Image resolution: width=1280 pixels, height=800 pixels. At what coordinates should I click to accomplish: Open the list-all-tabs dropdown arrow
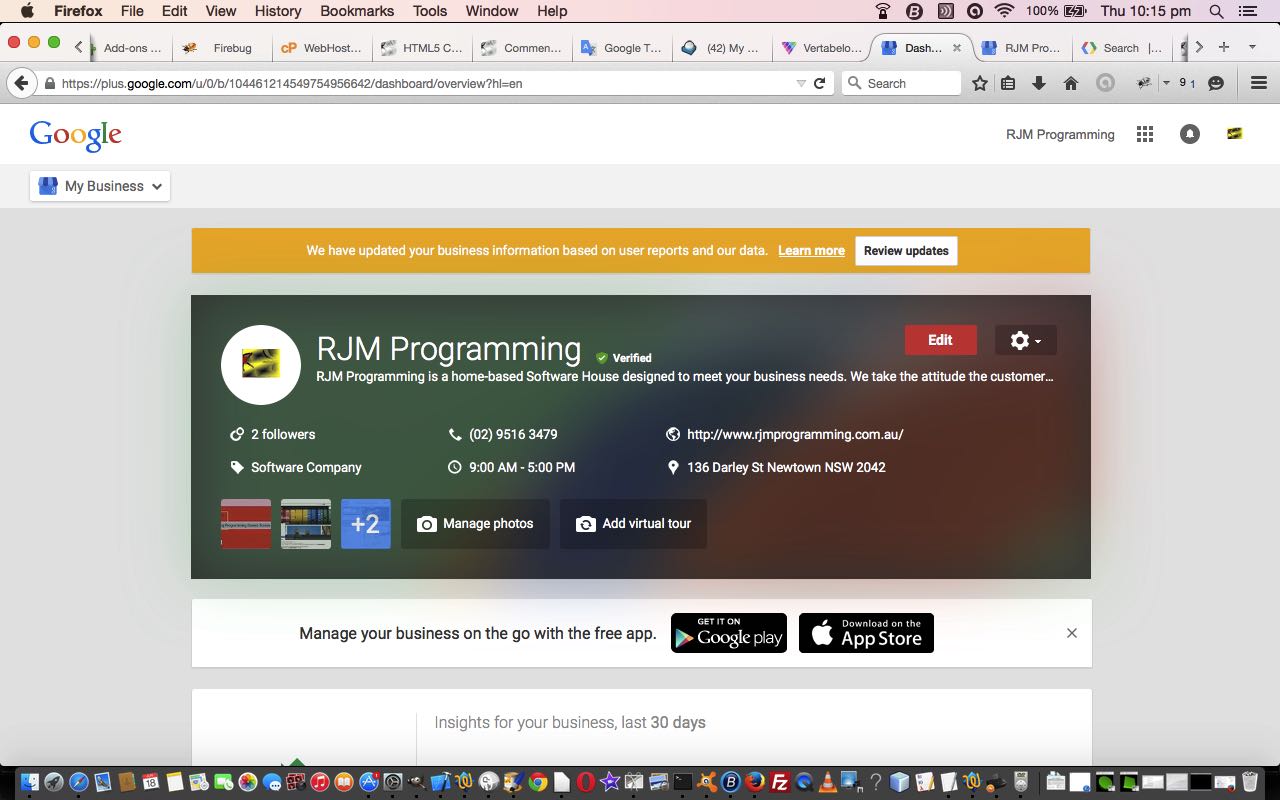click(x=1252, y=47)
